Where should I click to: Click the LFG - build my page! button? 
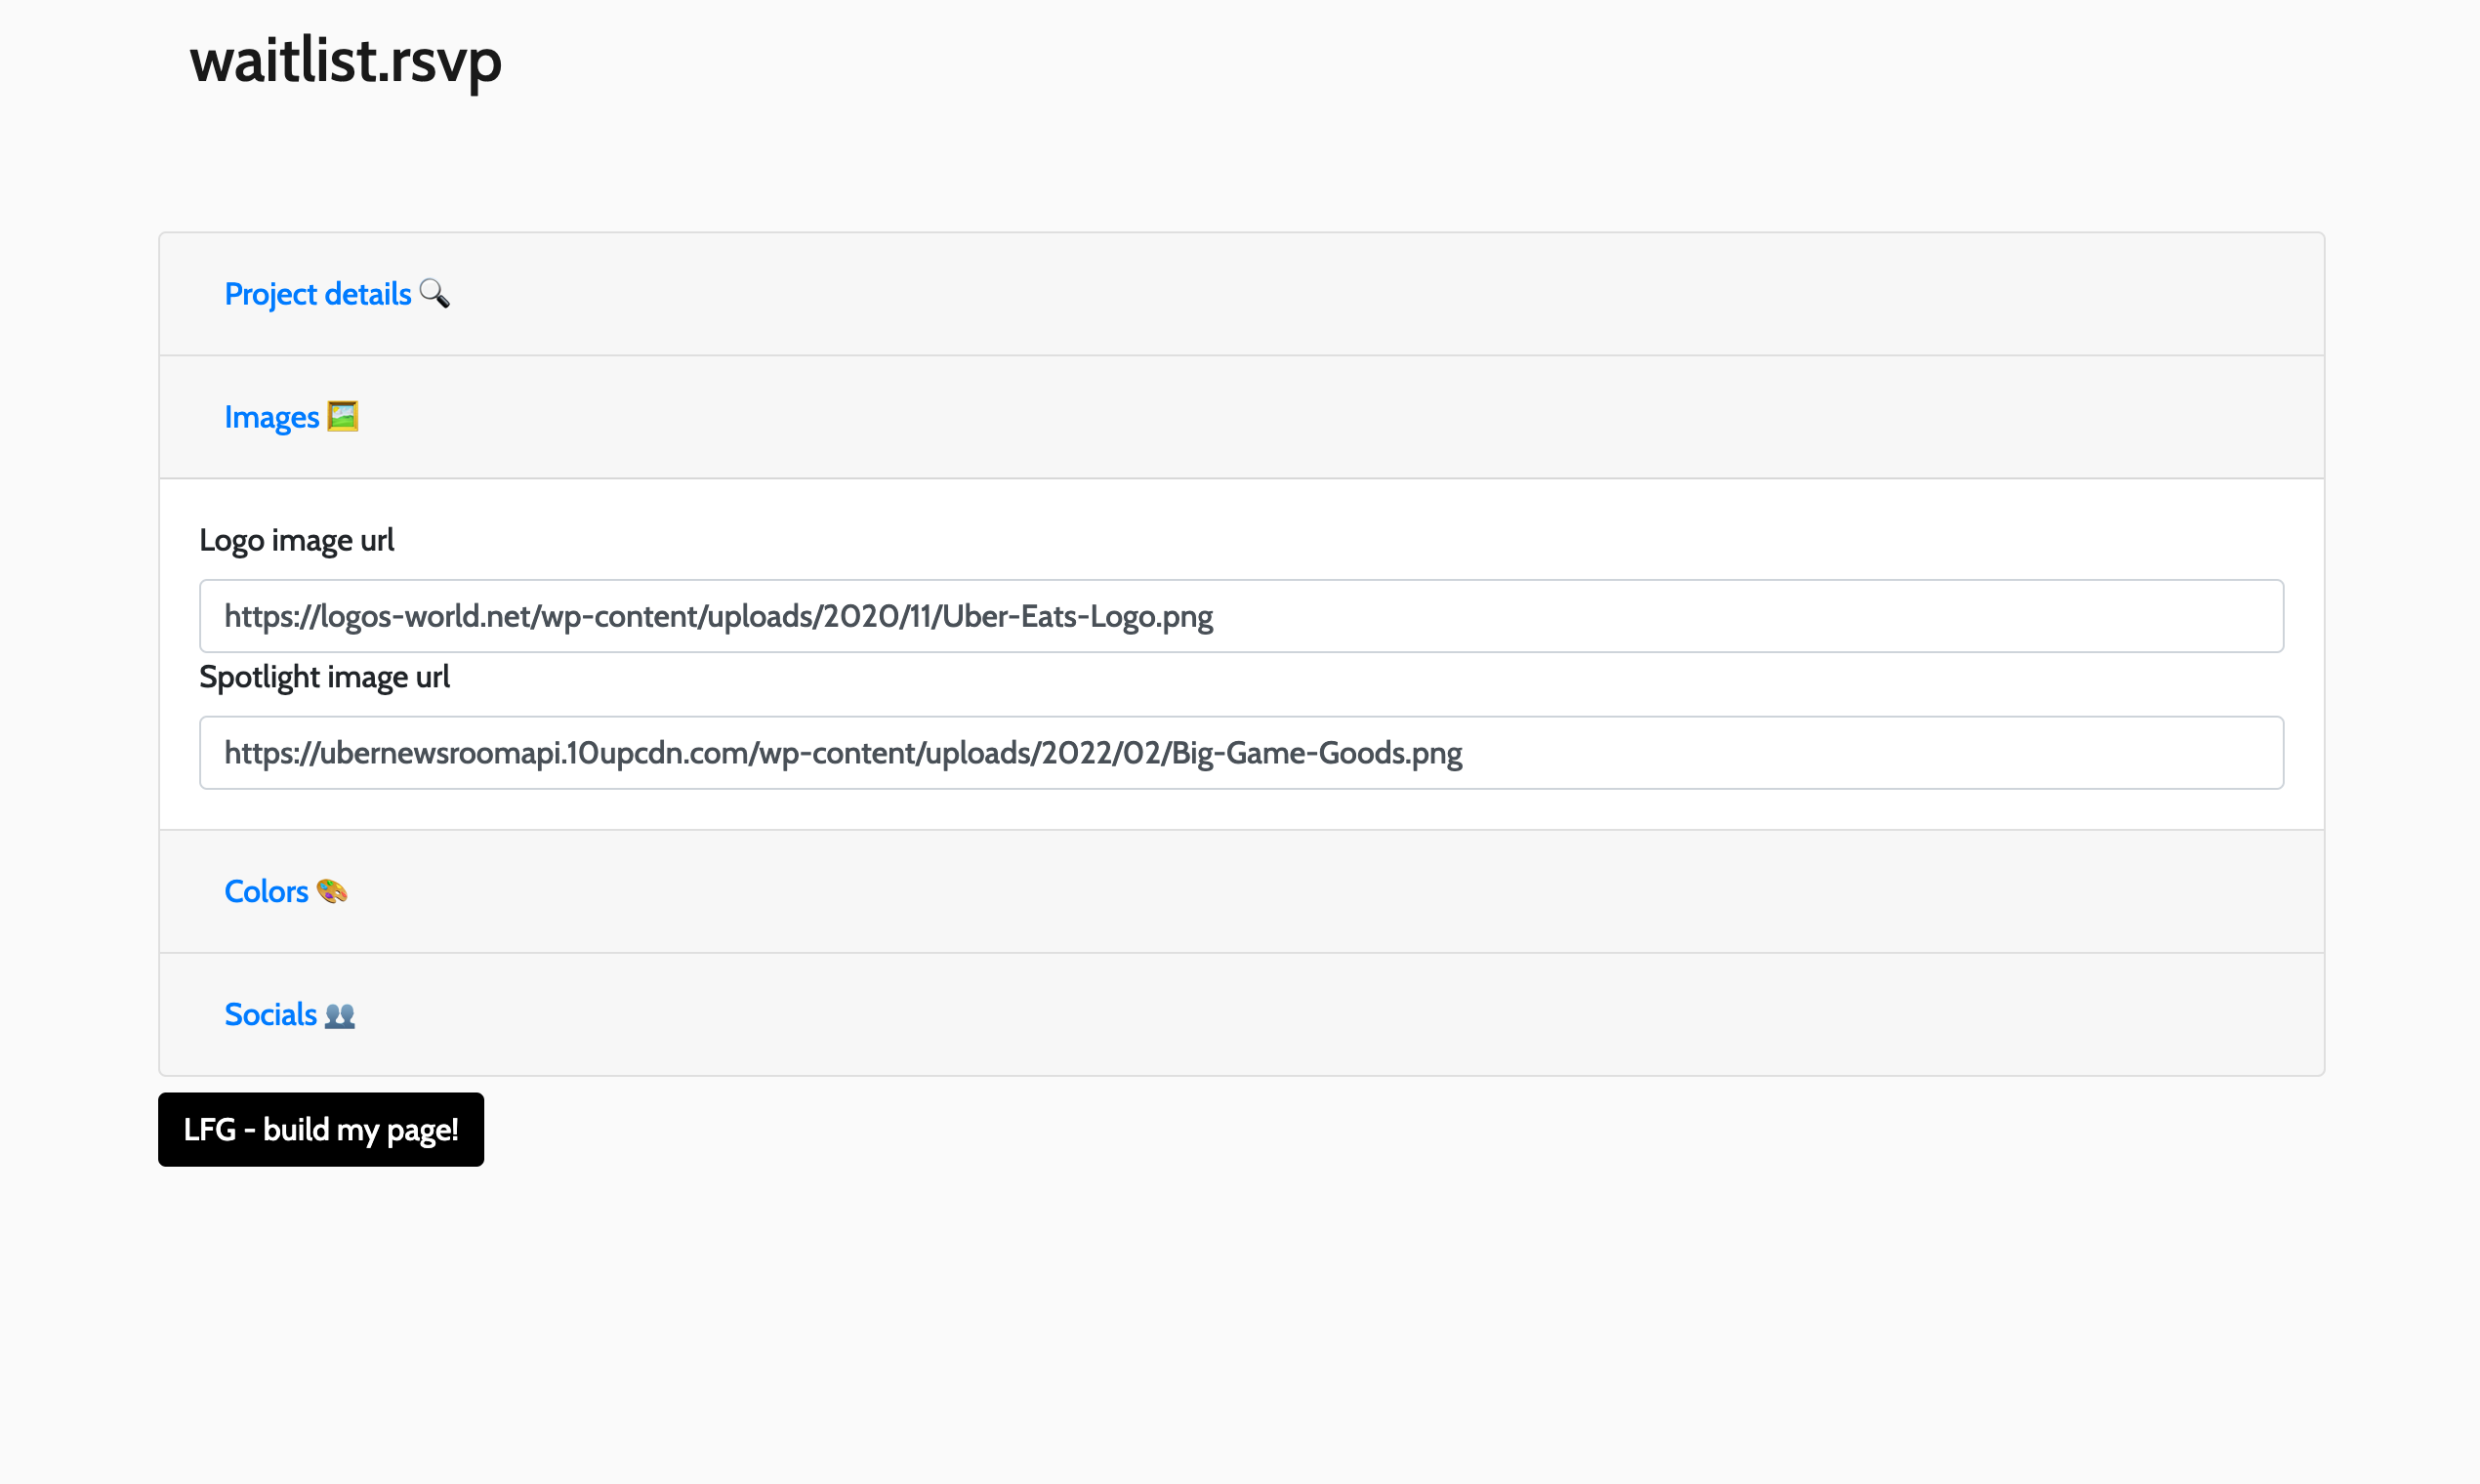tap(321, 1129)
